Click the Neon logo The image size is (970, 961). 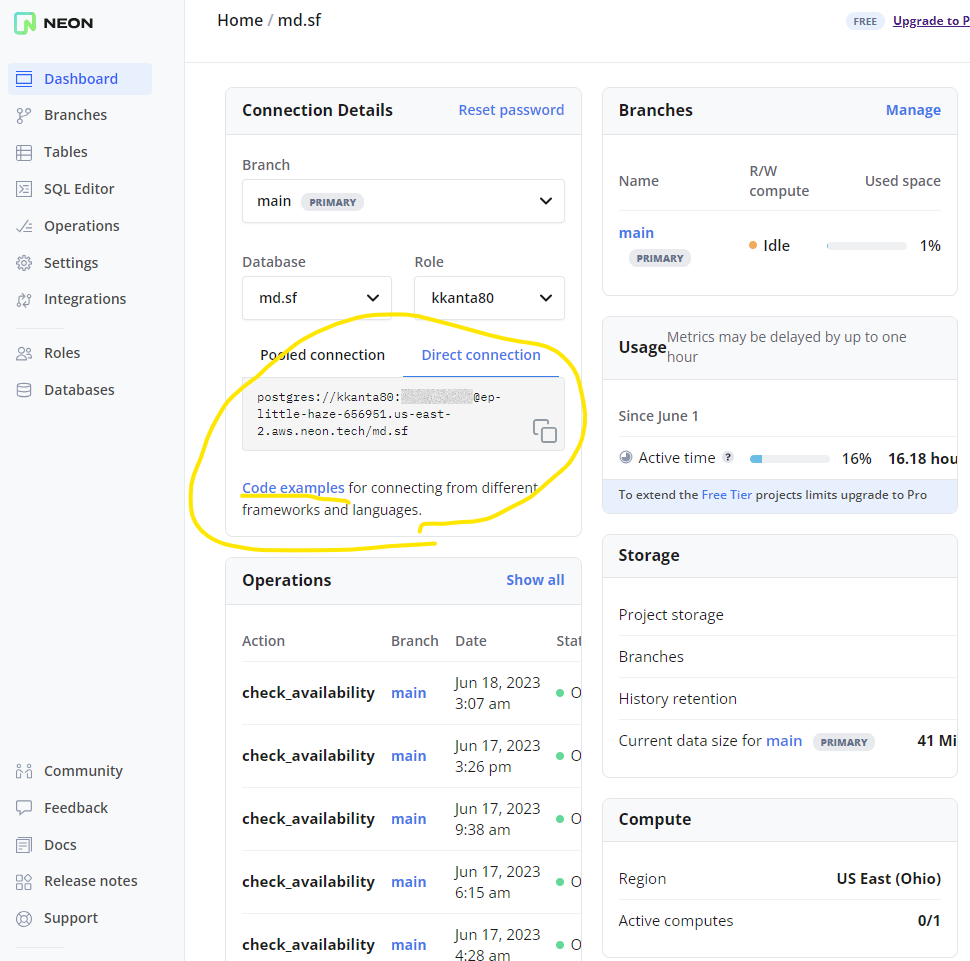pyautogui.click(x=53, y=23)
